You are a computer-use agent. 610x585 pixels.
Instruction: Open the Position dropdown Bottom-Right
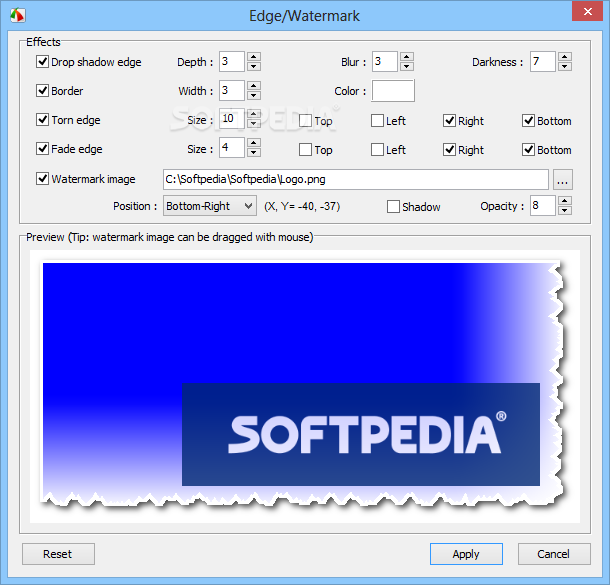[210, 206]
